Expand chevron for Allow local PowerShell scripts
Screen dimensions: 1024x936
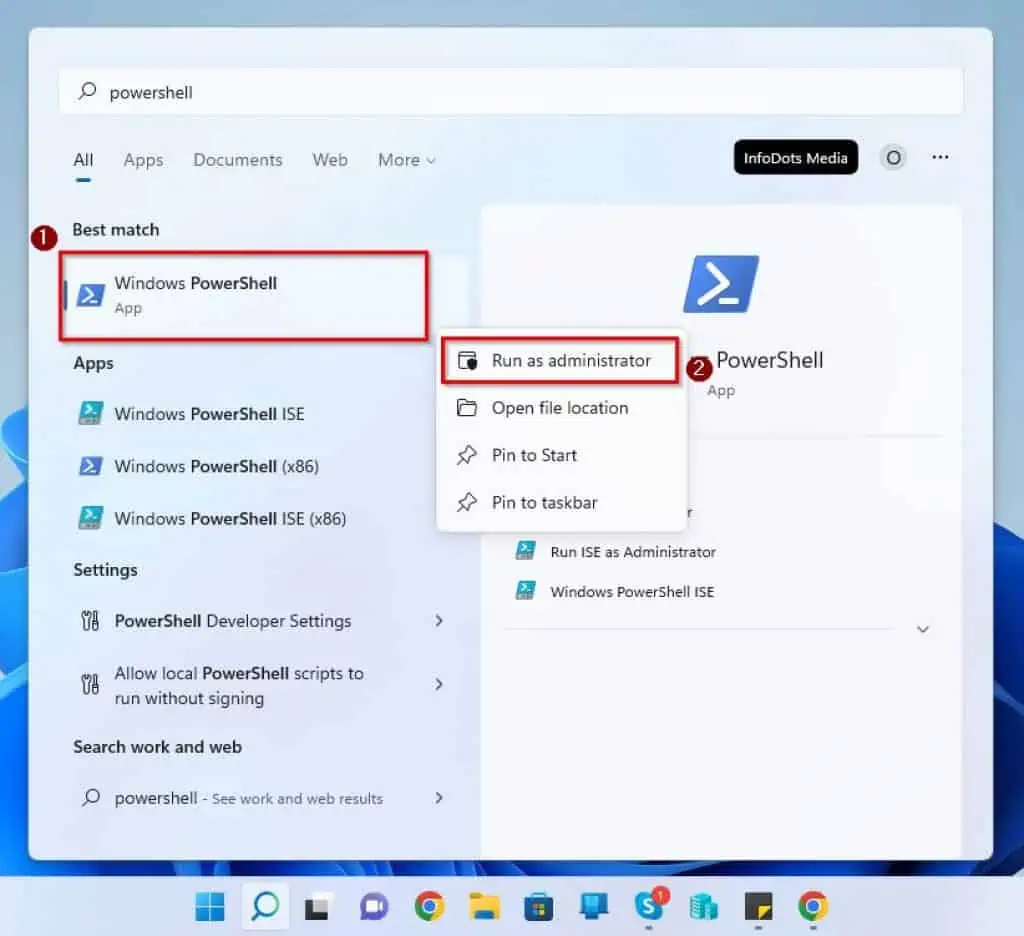coord(439,684)
